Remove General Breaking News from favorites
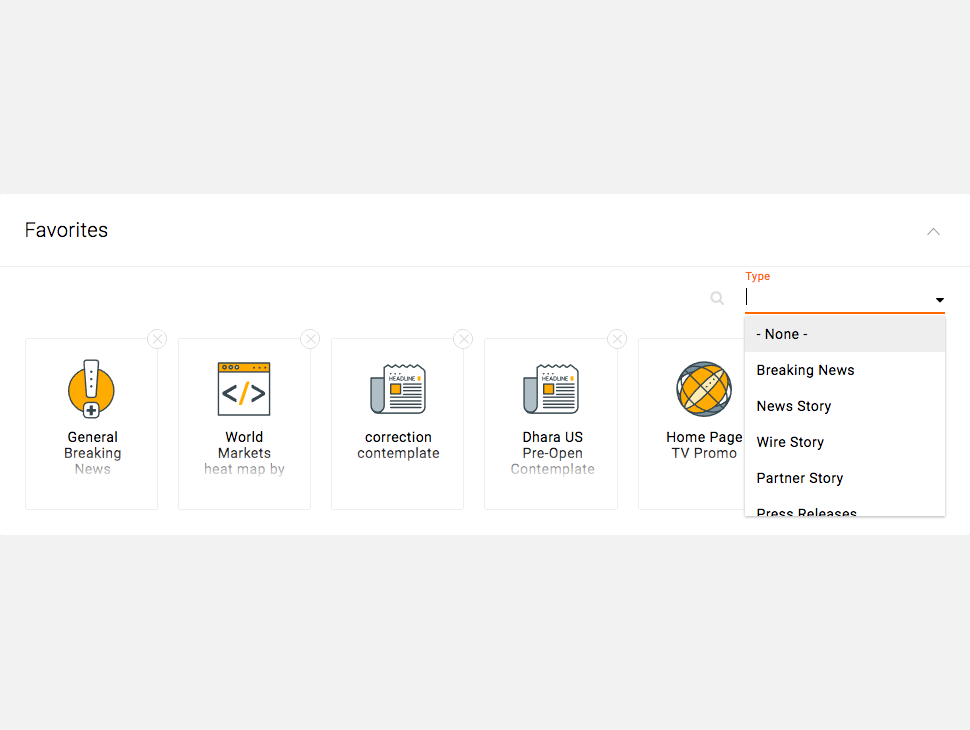Screen dimensions: 970x730 [157, 339]
